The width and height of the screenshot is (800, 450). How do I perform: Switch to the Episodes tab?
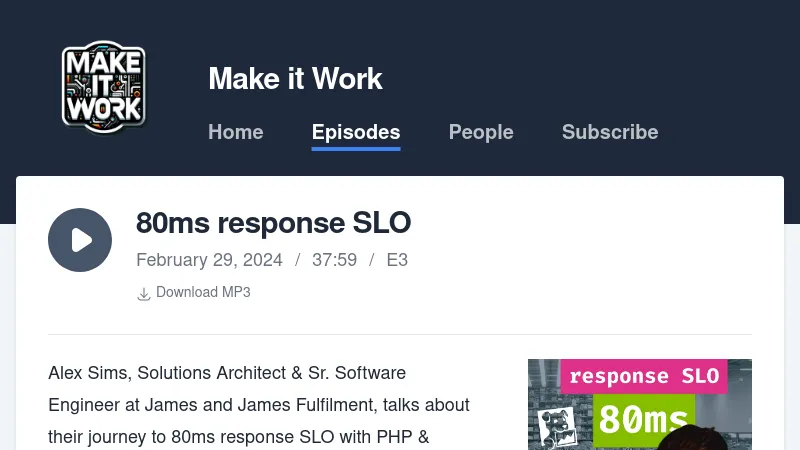[355, 132]
